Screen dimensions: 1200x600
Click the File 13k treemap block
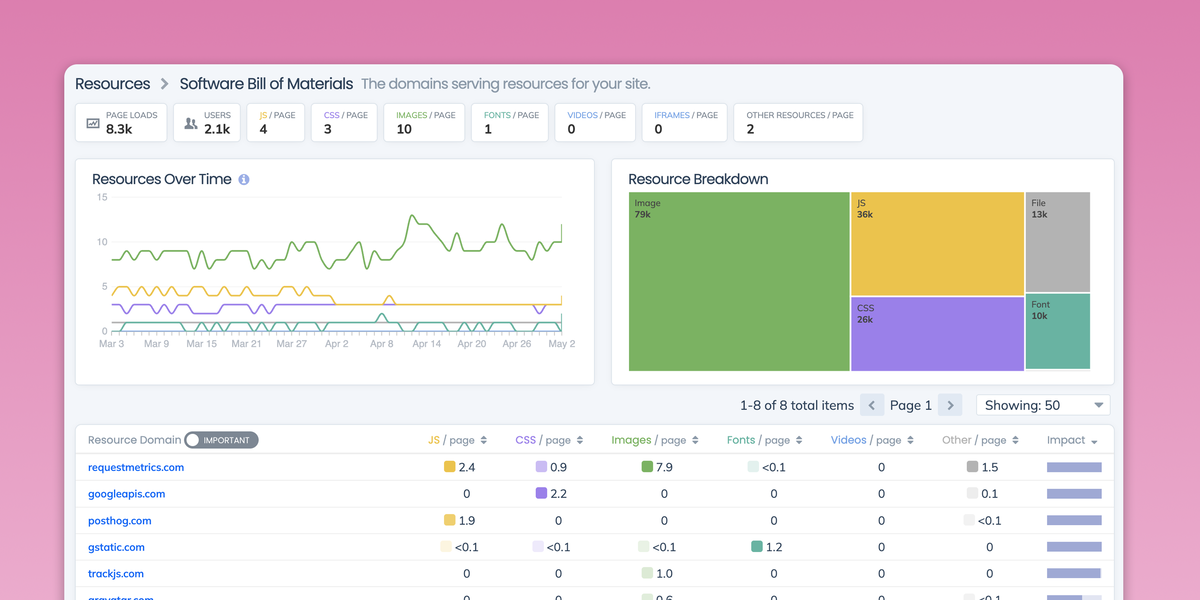click(1058, 242)
